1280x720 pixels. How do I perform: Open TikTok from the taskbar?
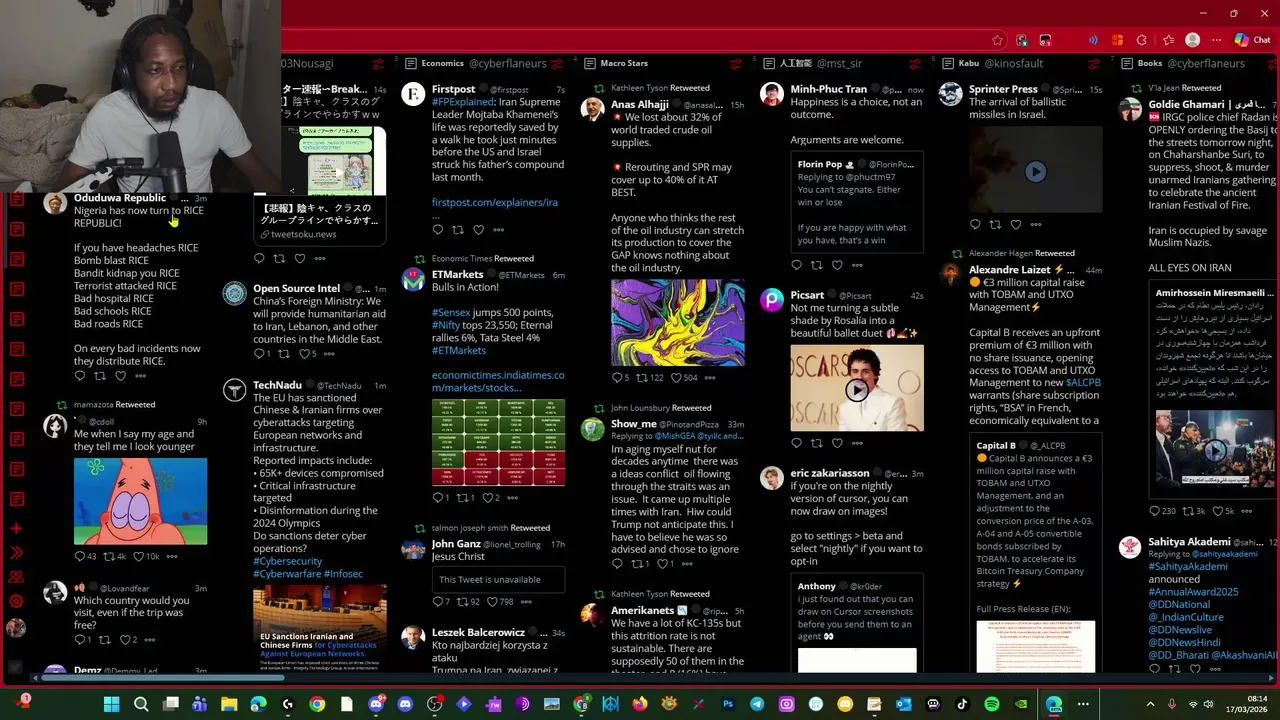click(962, 704)
